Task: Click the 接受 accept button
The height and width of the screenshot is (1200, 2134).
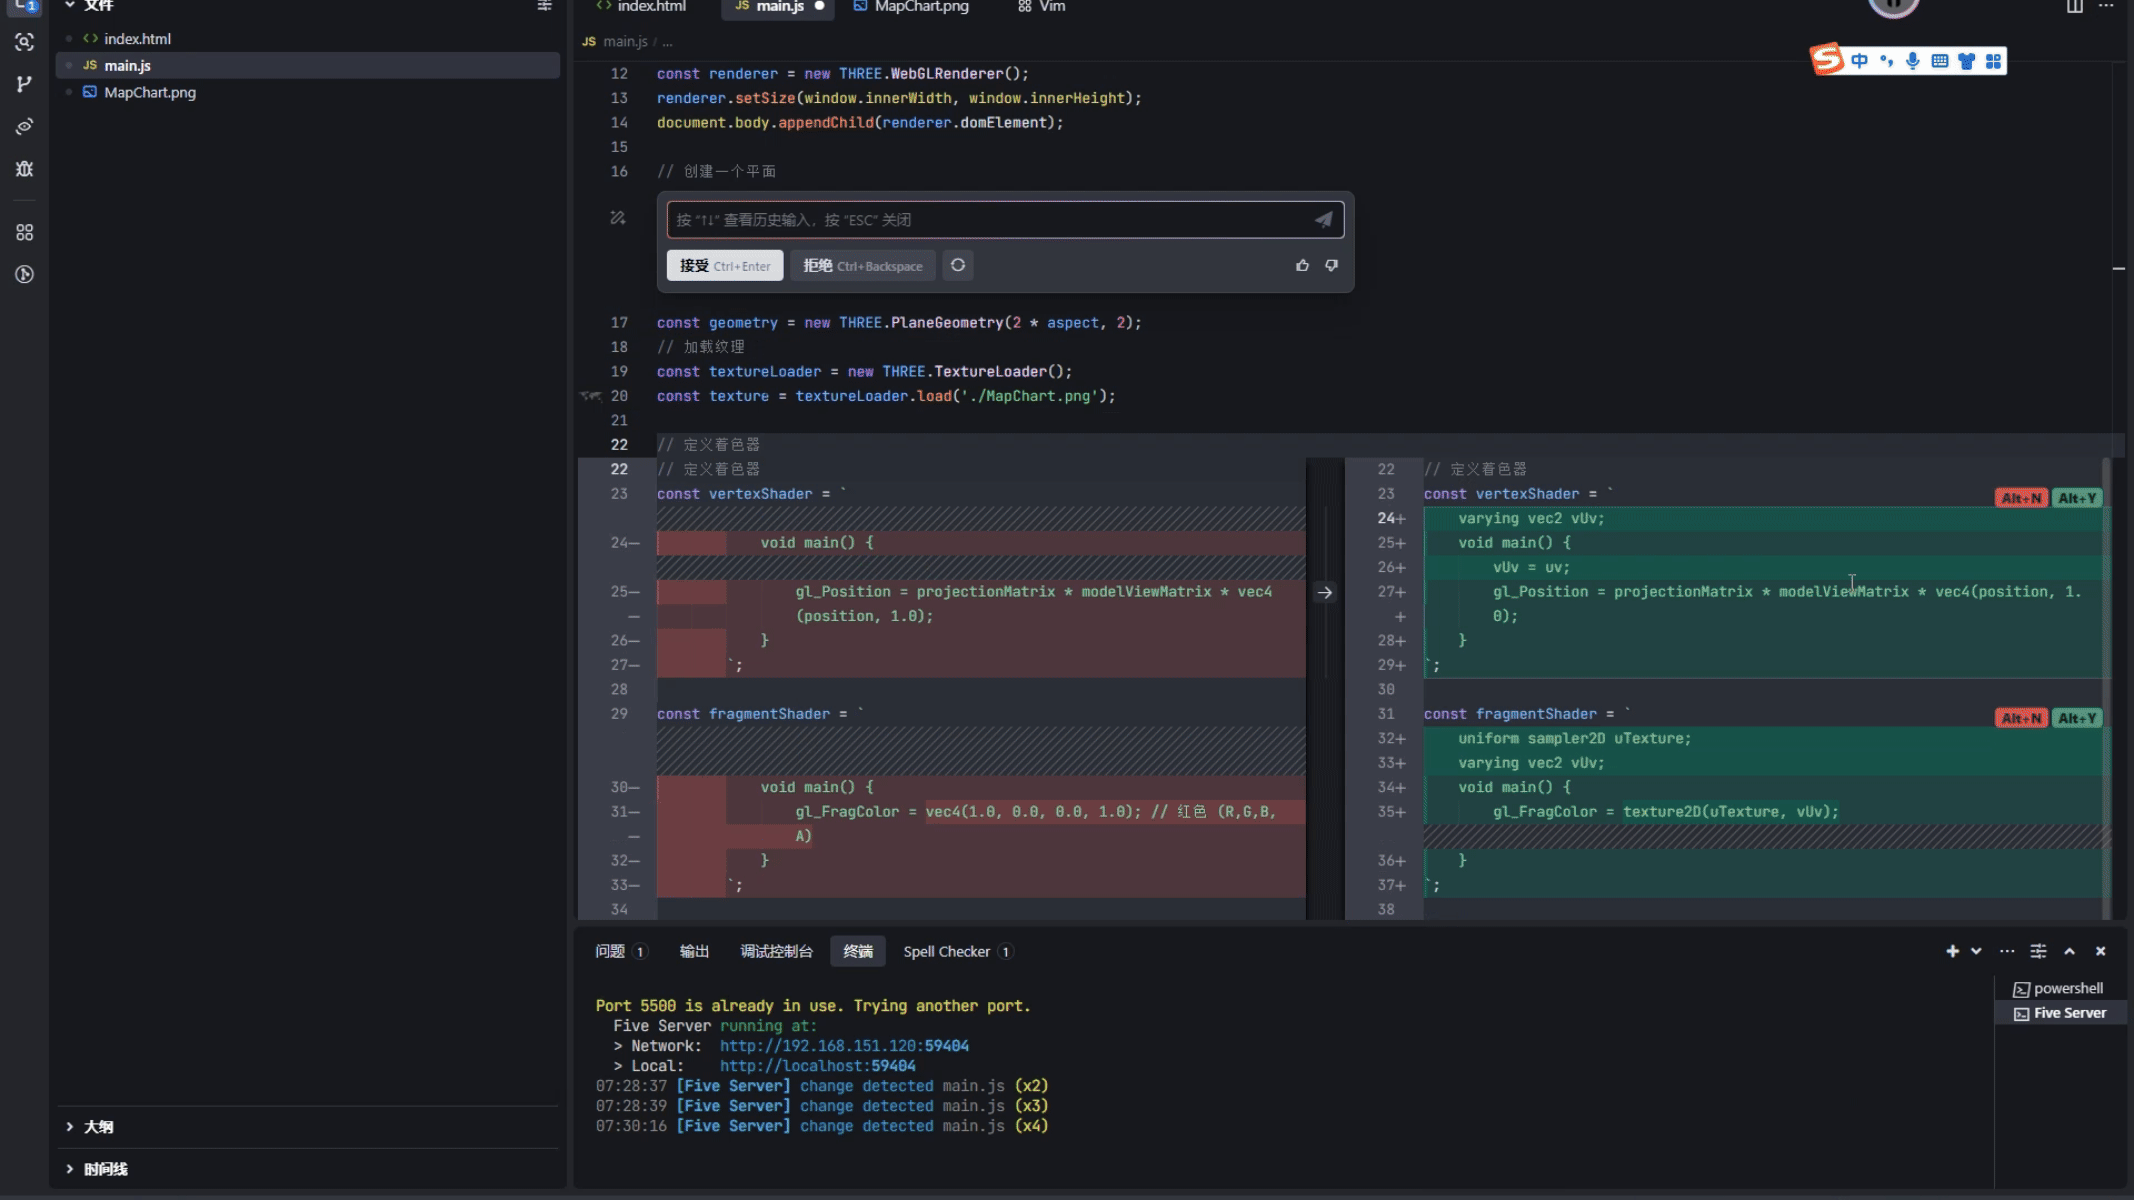Action: coord(724,265)
